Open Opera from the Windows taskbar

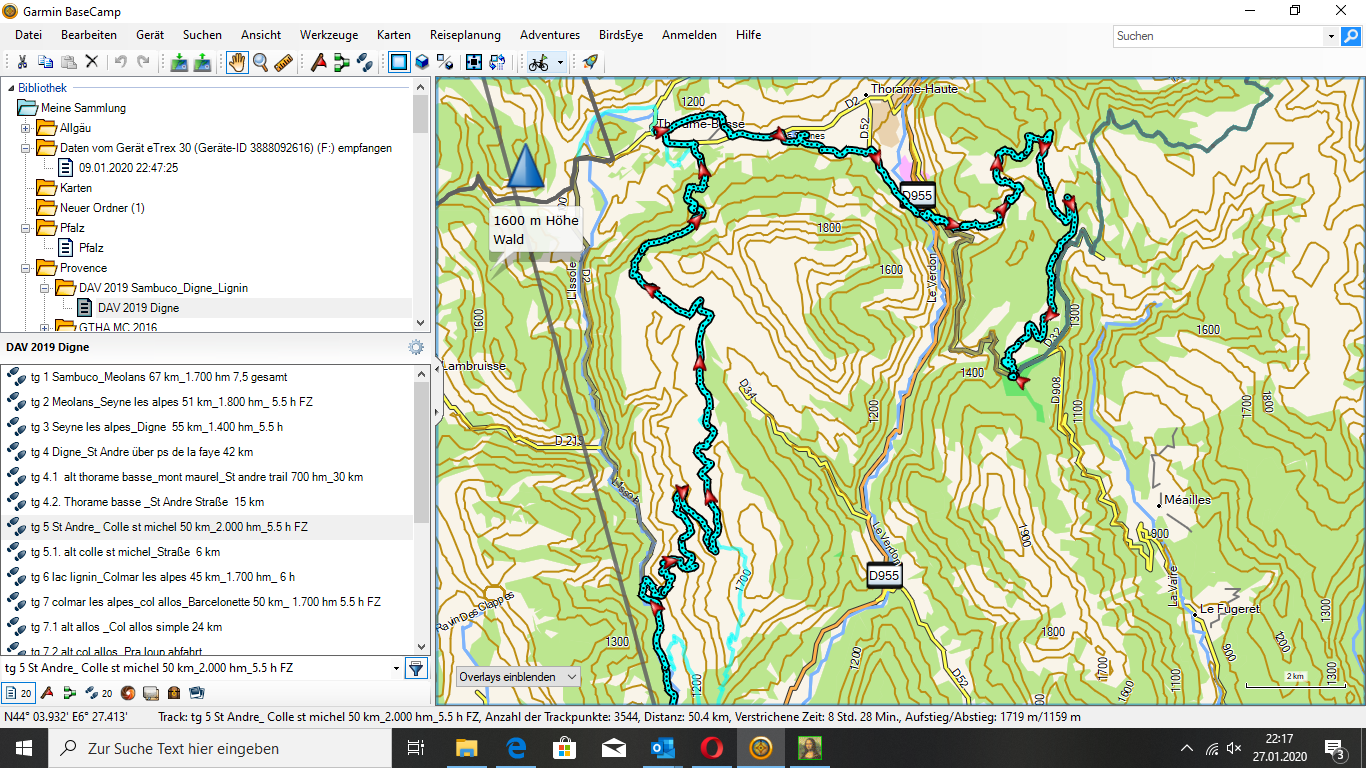pos(711,748)
